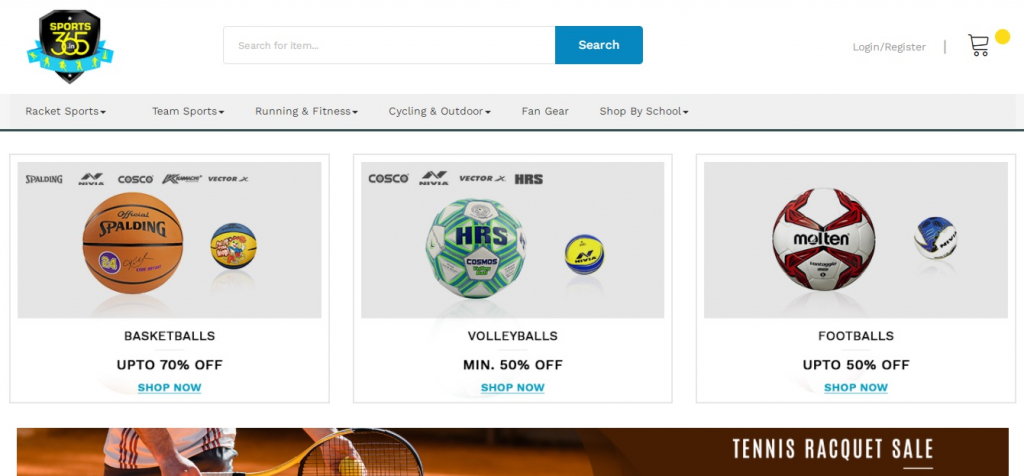The height and width of the screenshot is (476, 1024).
Task: Open the shopping cart icon
Action: pos(978,45)
